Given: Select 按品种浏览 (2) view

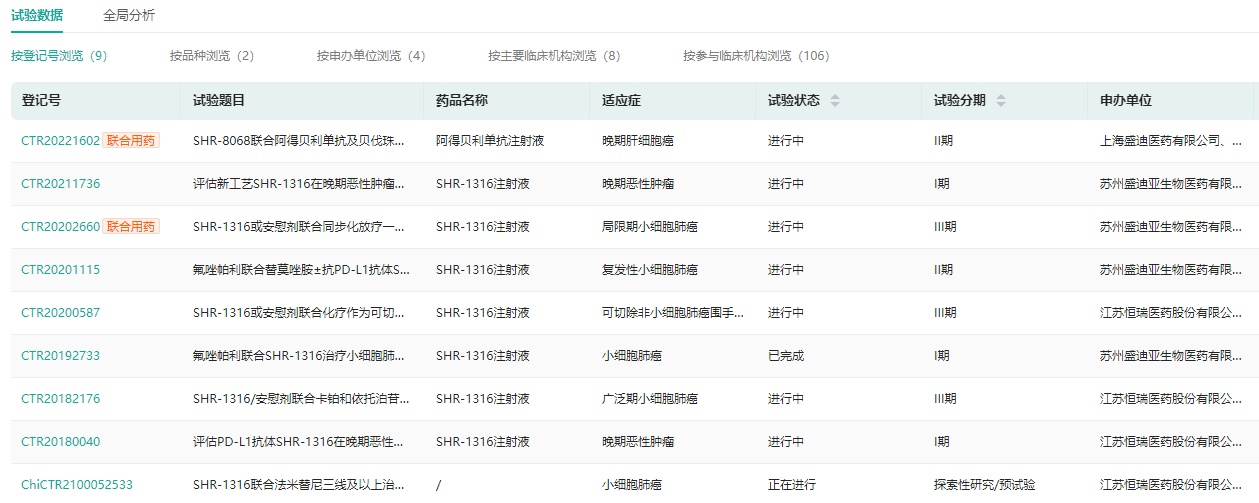Looking at the screenshot, I should click(212, 56).
